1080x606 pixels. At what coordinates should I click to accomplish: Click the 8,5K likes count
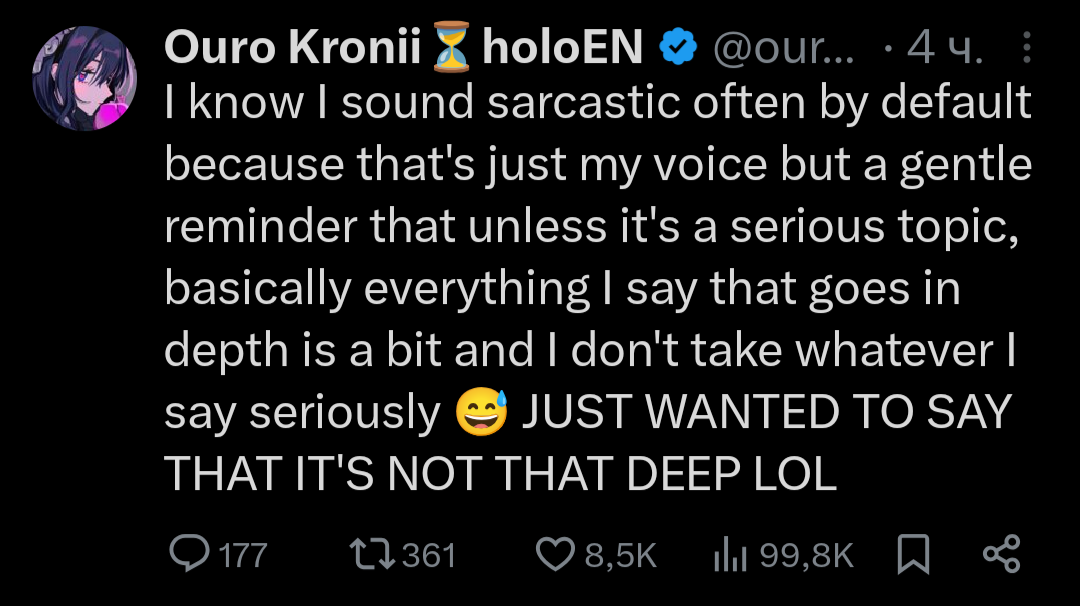pos(620,555)
